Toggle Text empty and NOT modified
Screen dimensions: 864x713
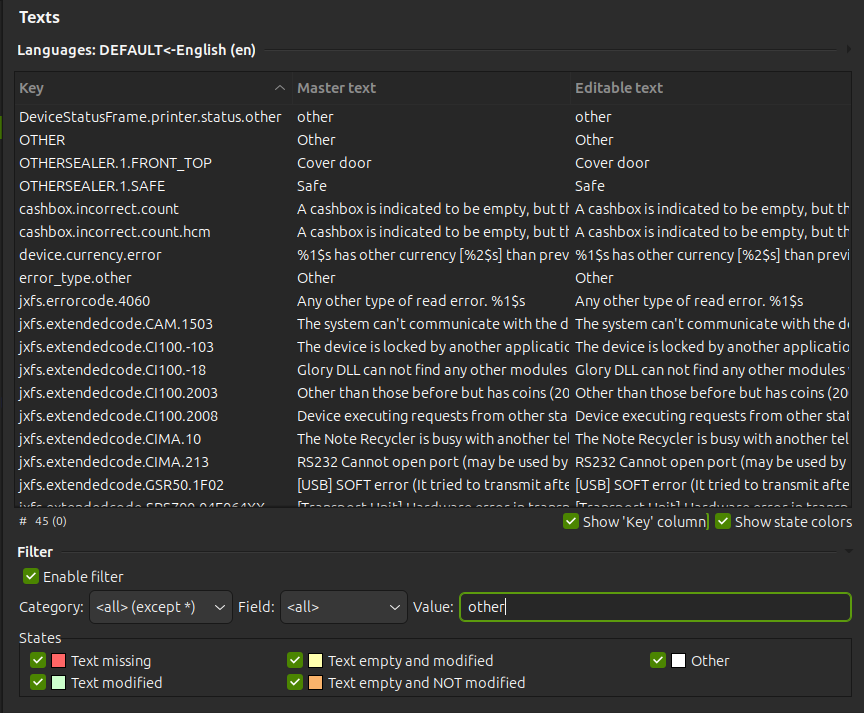tap(295, 682)
